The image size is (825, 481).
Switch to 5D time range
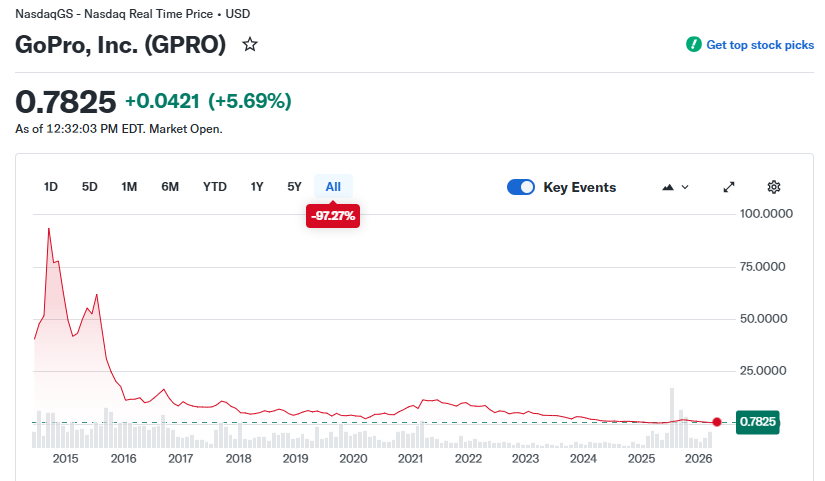tap(90, 187)
